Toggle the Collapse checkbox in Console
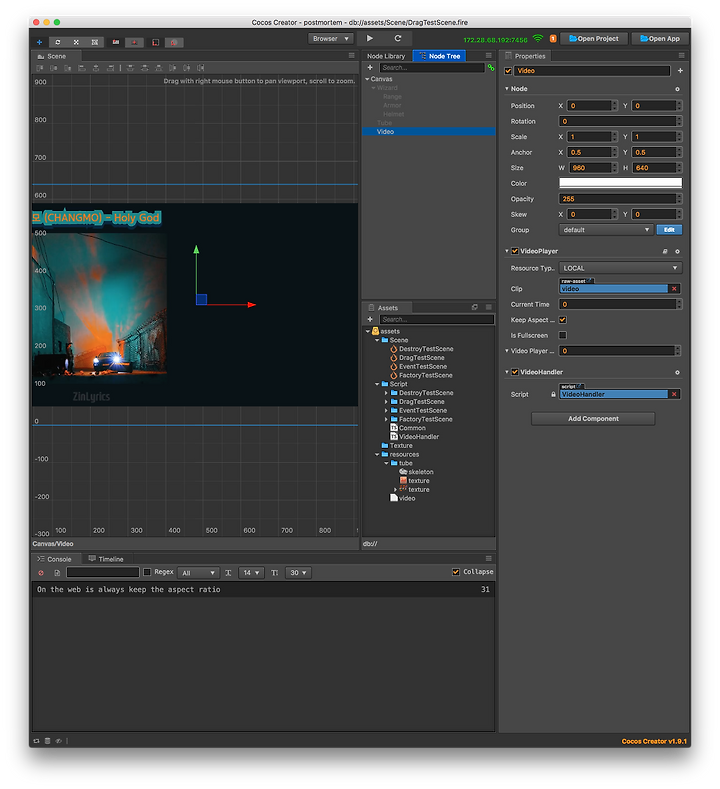Screen dimensions: 720x789 tap(456, 572)
